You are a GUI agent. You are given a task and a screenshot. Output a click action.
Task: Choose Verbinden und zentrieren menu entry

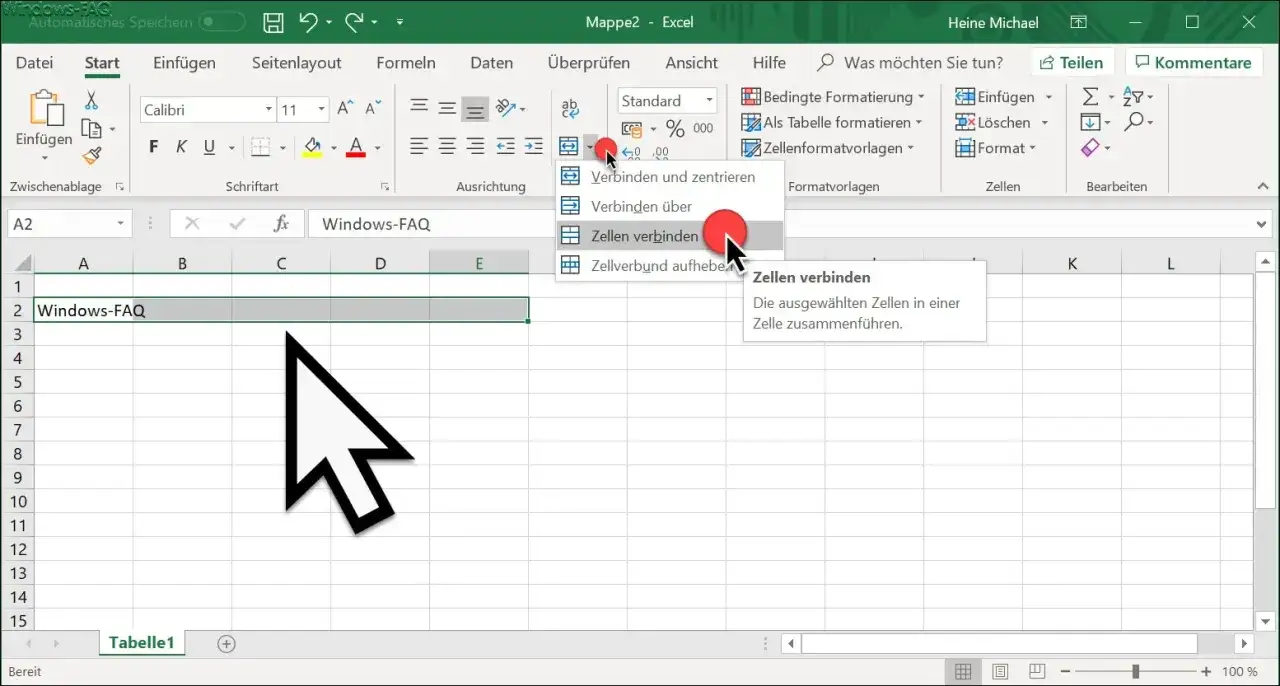tap(670, 177)
